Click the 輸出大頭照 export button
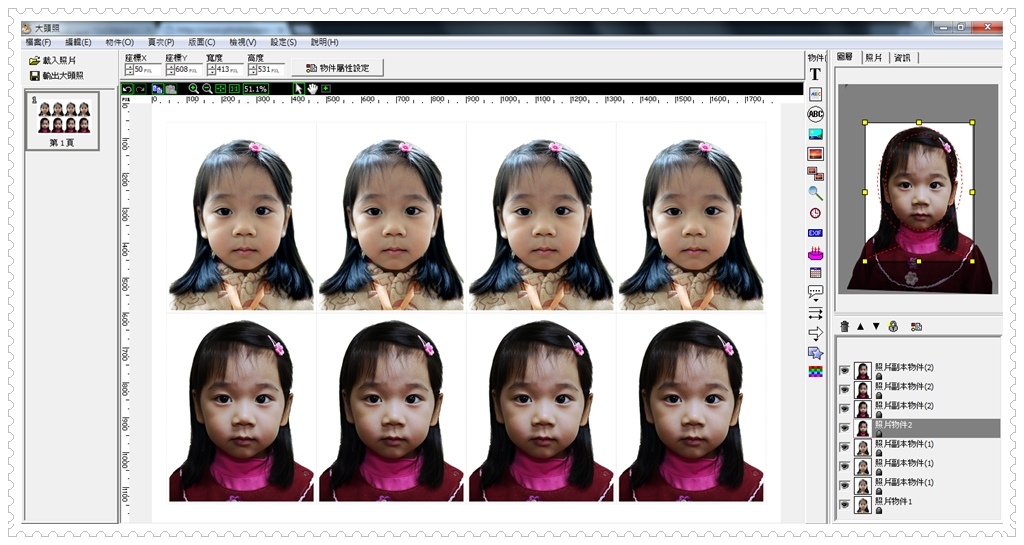Image resolution: width=1024 pixels, height=545 pixels. [57, 76]
